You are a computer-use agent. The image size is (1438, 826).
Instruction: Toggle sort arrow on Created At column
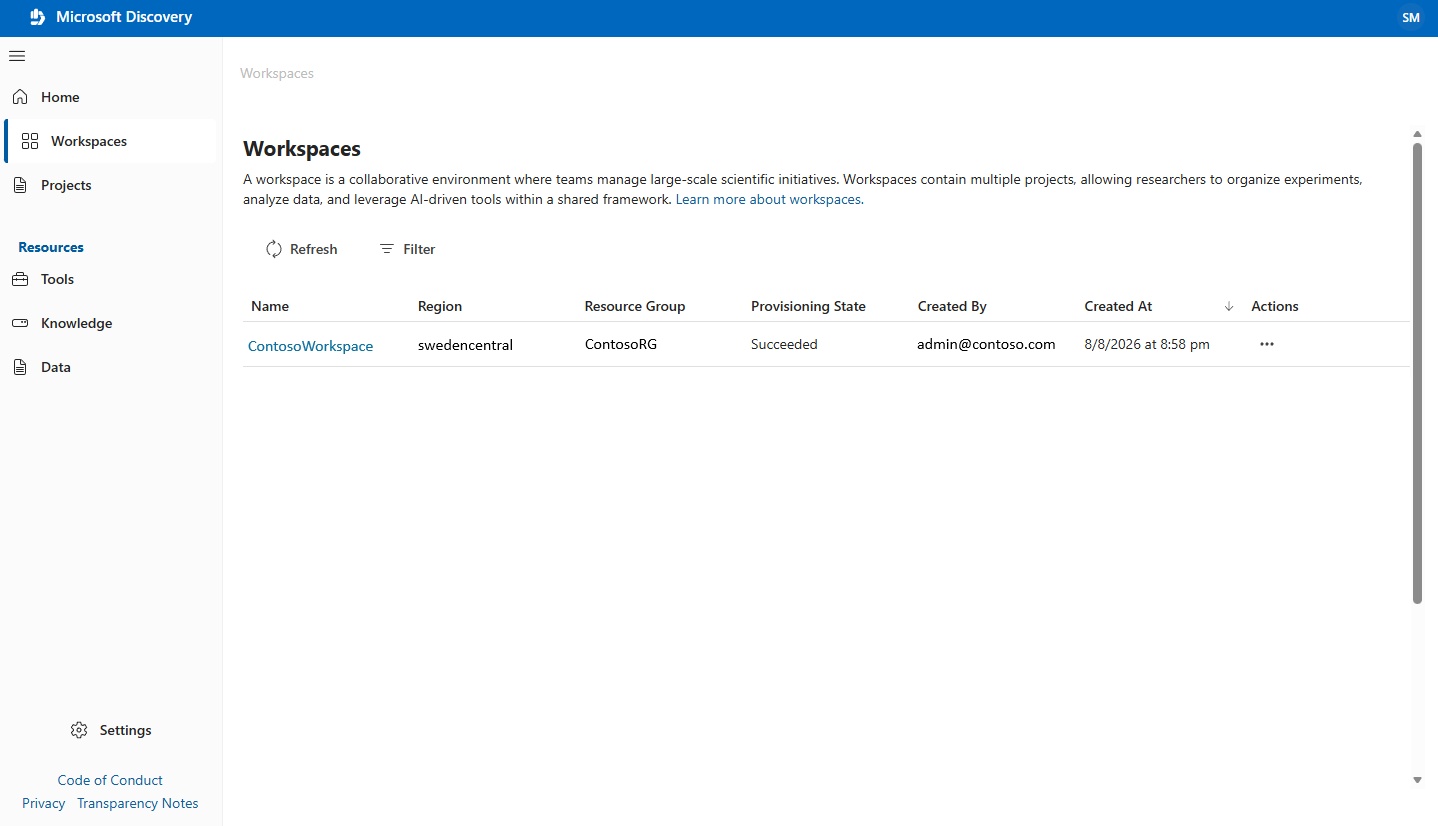pyautogui.click(x=1229, y=306)
